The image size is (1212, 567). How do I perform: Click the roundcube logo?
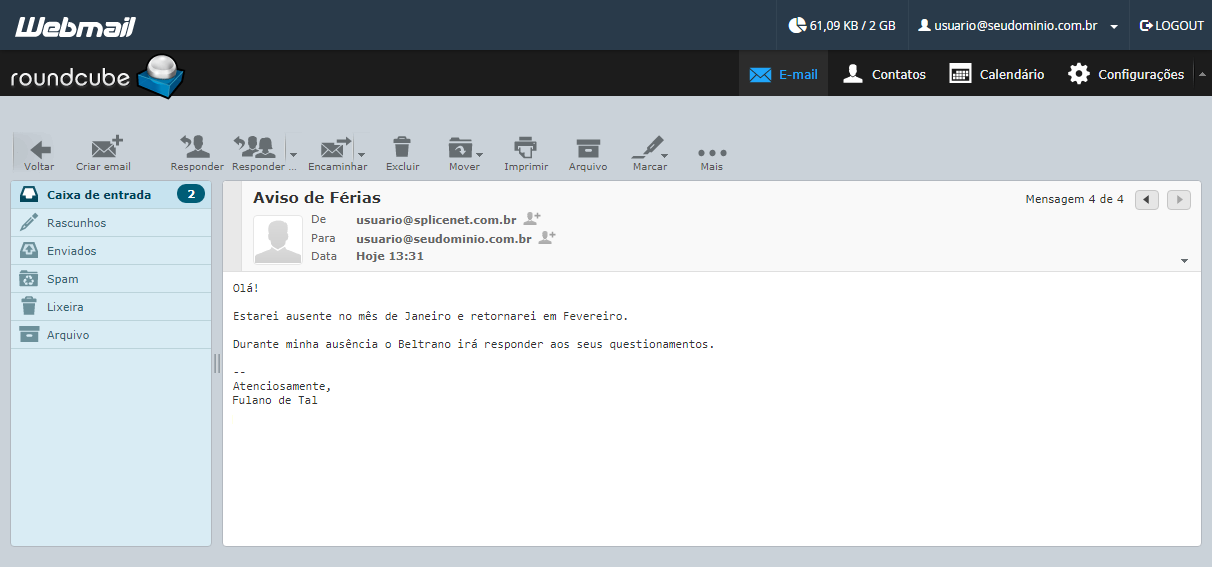[97, 76]
